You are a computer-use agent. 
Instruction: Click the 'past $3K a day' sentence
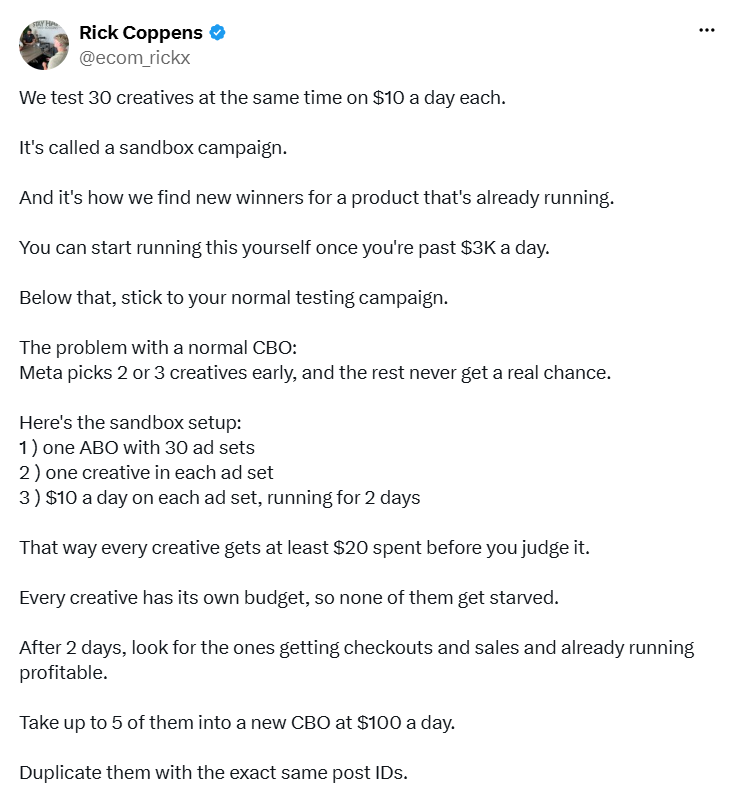pyautogui.click(x=284, y=248)
